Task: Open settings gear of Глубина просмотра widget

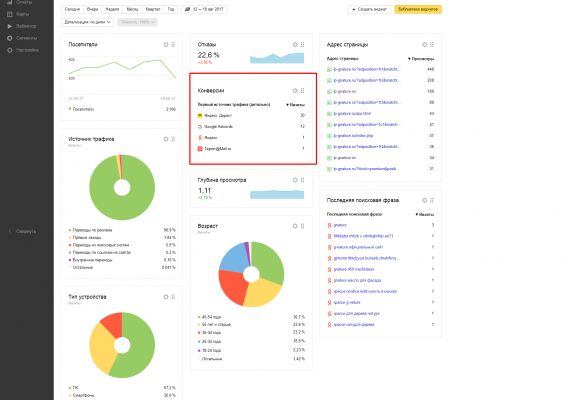Action: click(295, 180)
